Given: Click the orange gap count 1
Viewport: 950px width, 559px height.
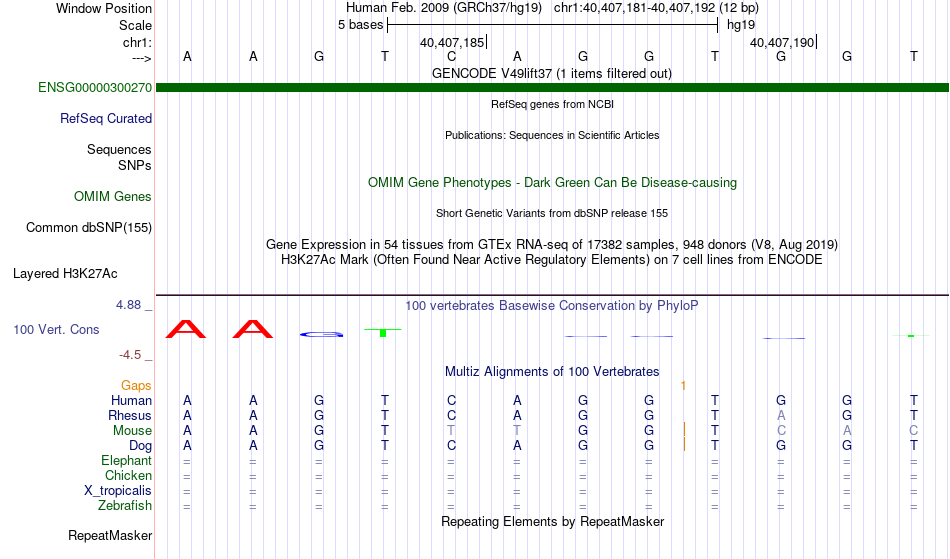Looking at the screenshot, I should point(683,386).
